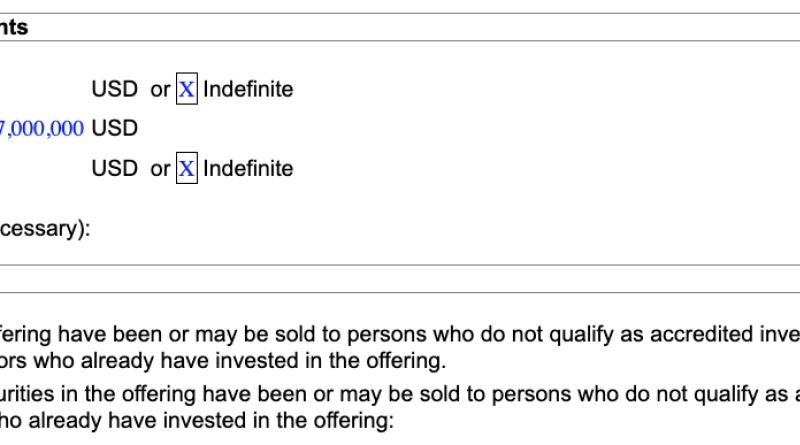Click USD text in the top row
The image size is (800, 445).
pyautogui.click(x=115, y=89)
